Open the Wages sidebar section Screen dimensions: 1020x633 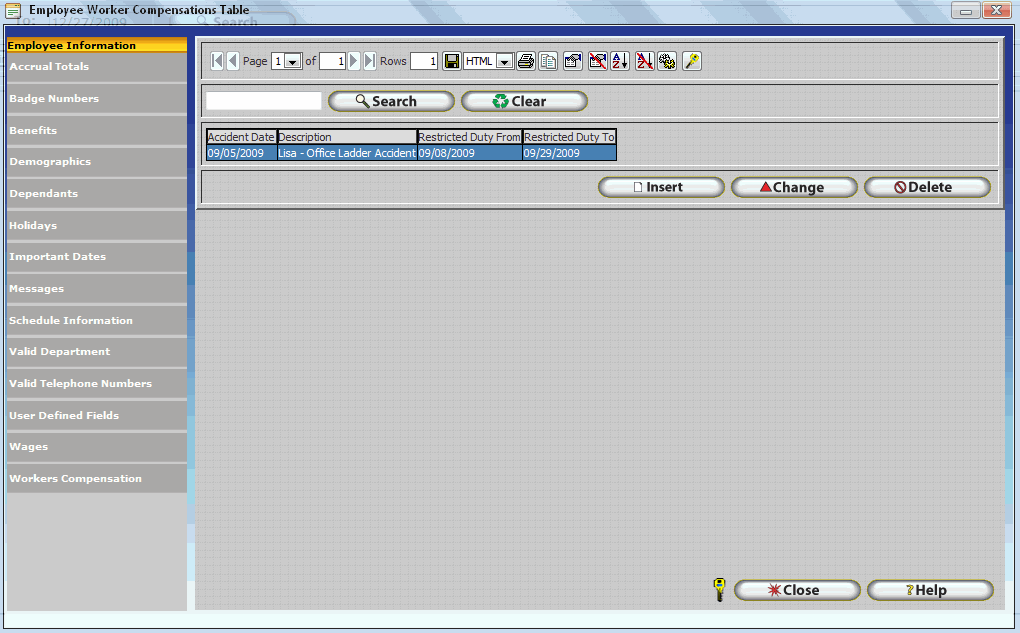[x=29, y=447]
